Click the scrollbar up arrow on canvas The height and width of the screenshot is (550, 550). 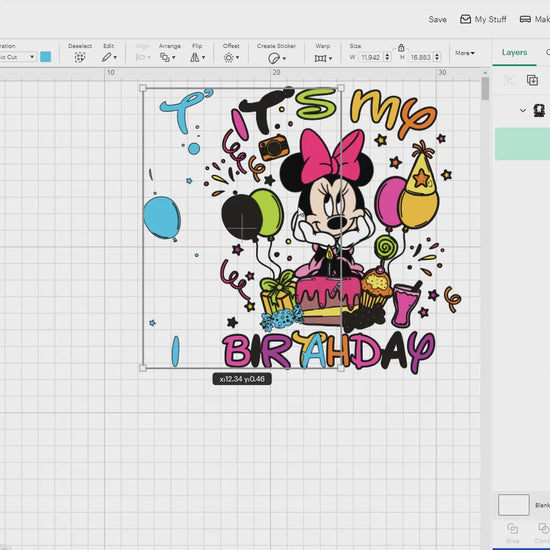point(485,73)
